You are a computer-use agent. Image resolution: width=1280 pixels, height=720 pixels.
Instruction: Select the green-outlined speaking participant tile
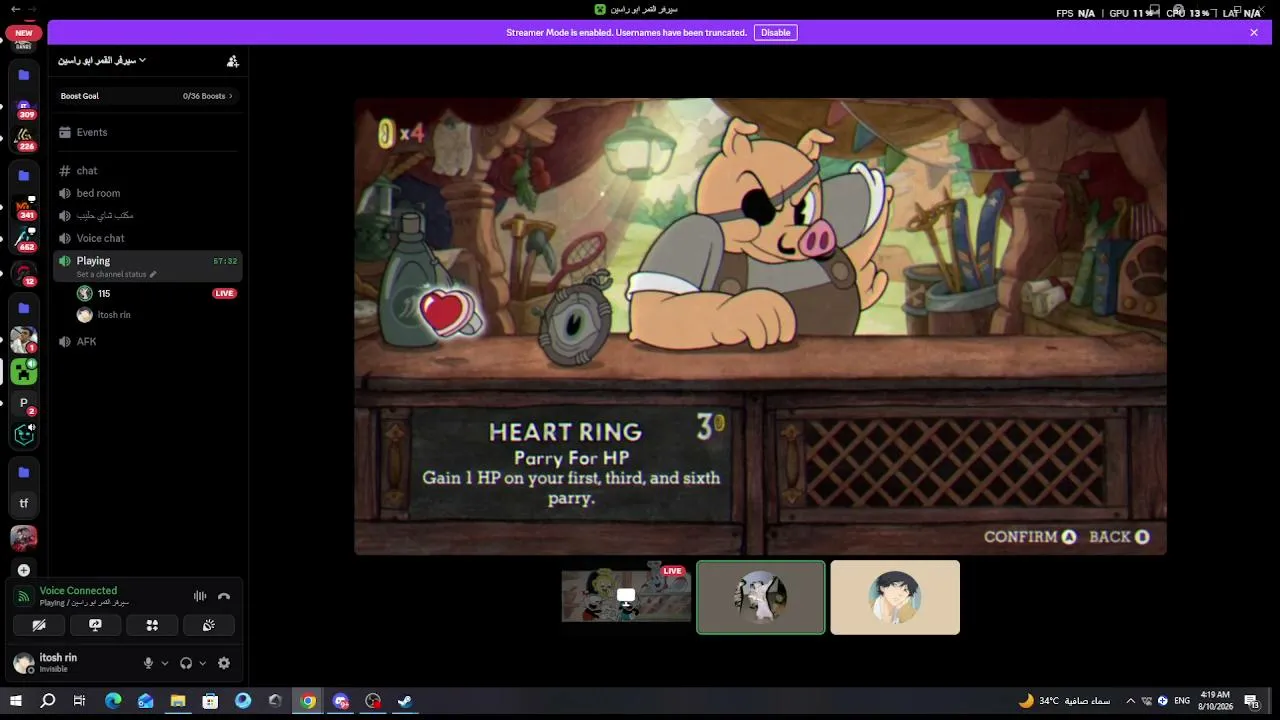[761, 597]
